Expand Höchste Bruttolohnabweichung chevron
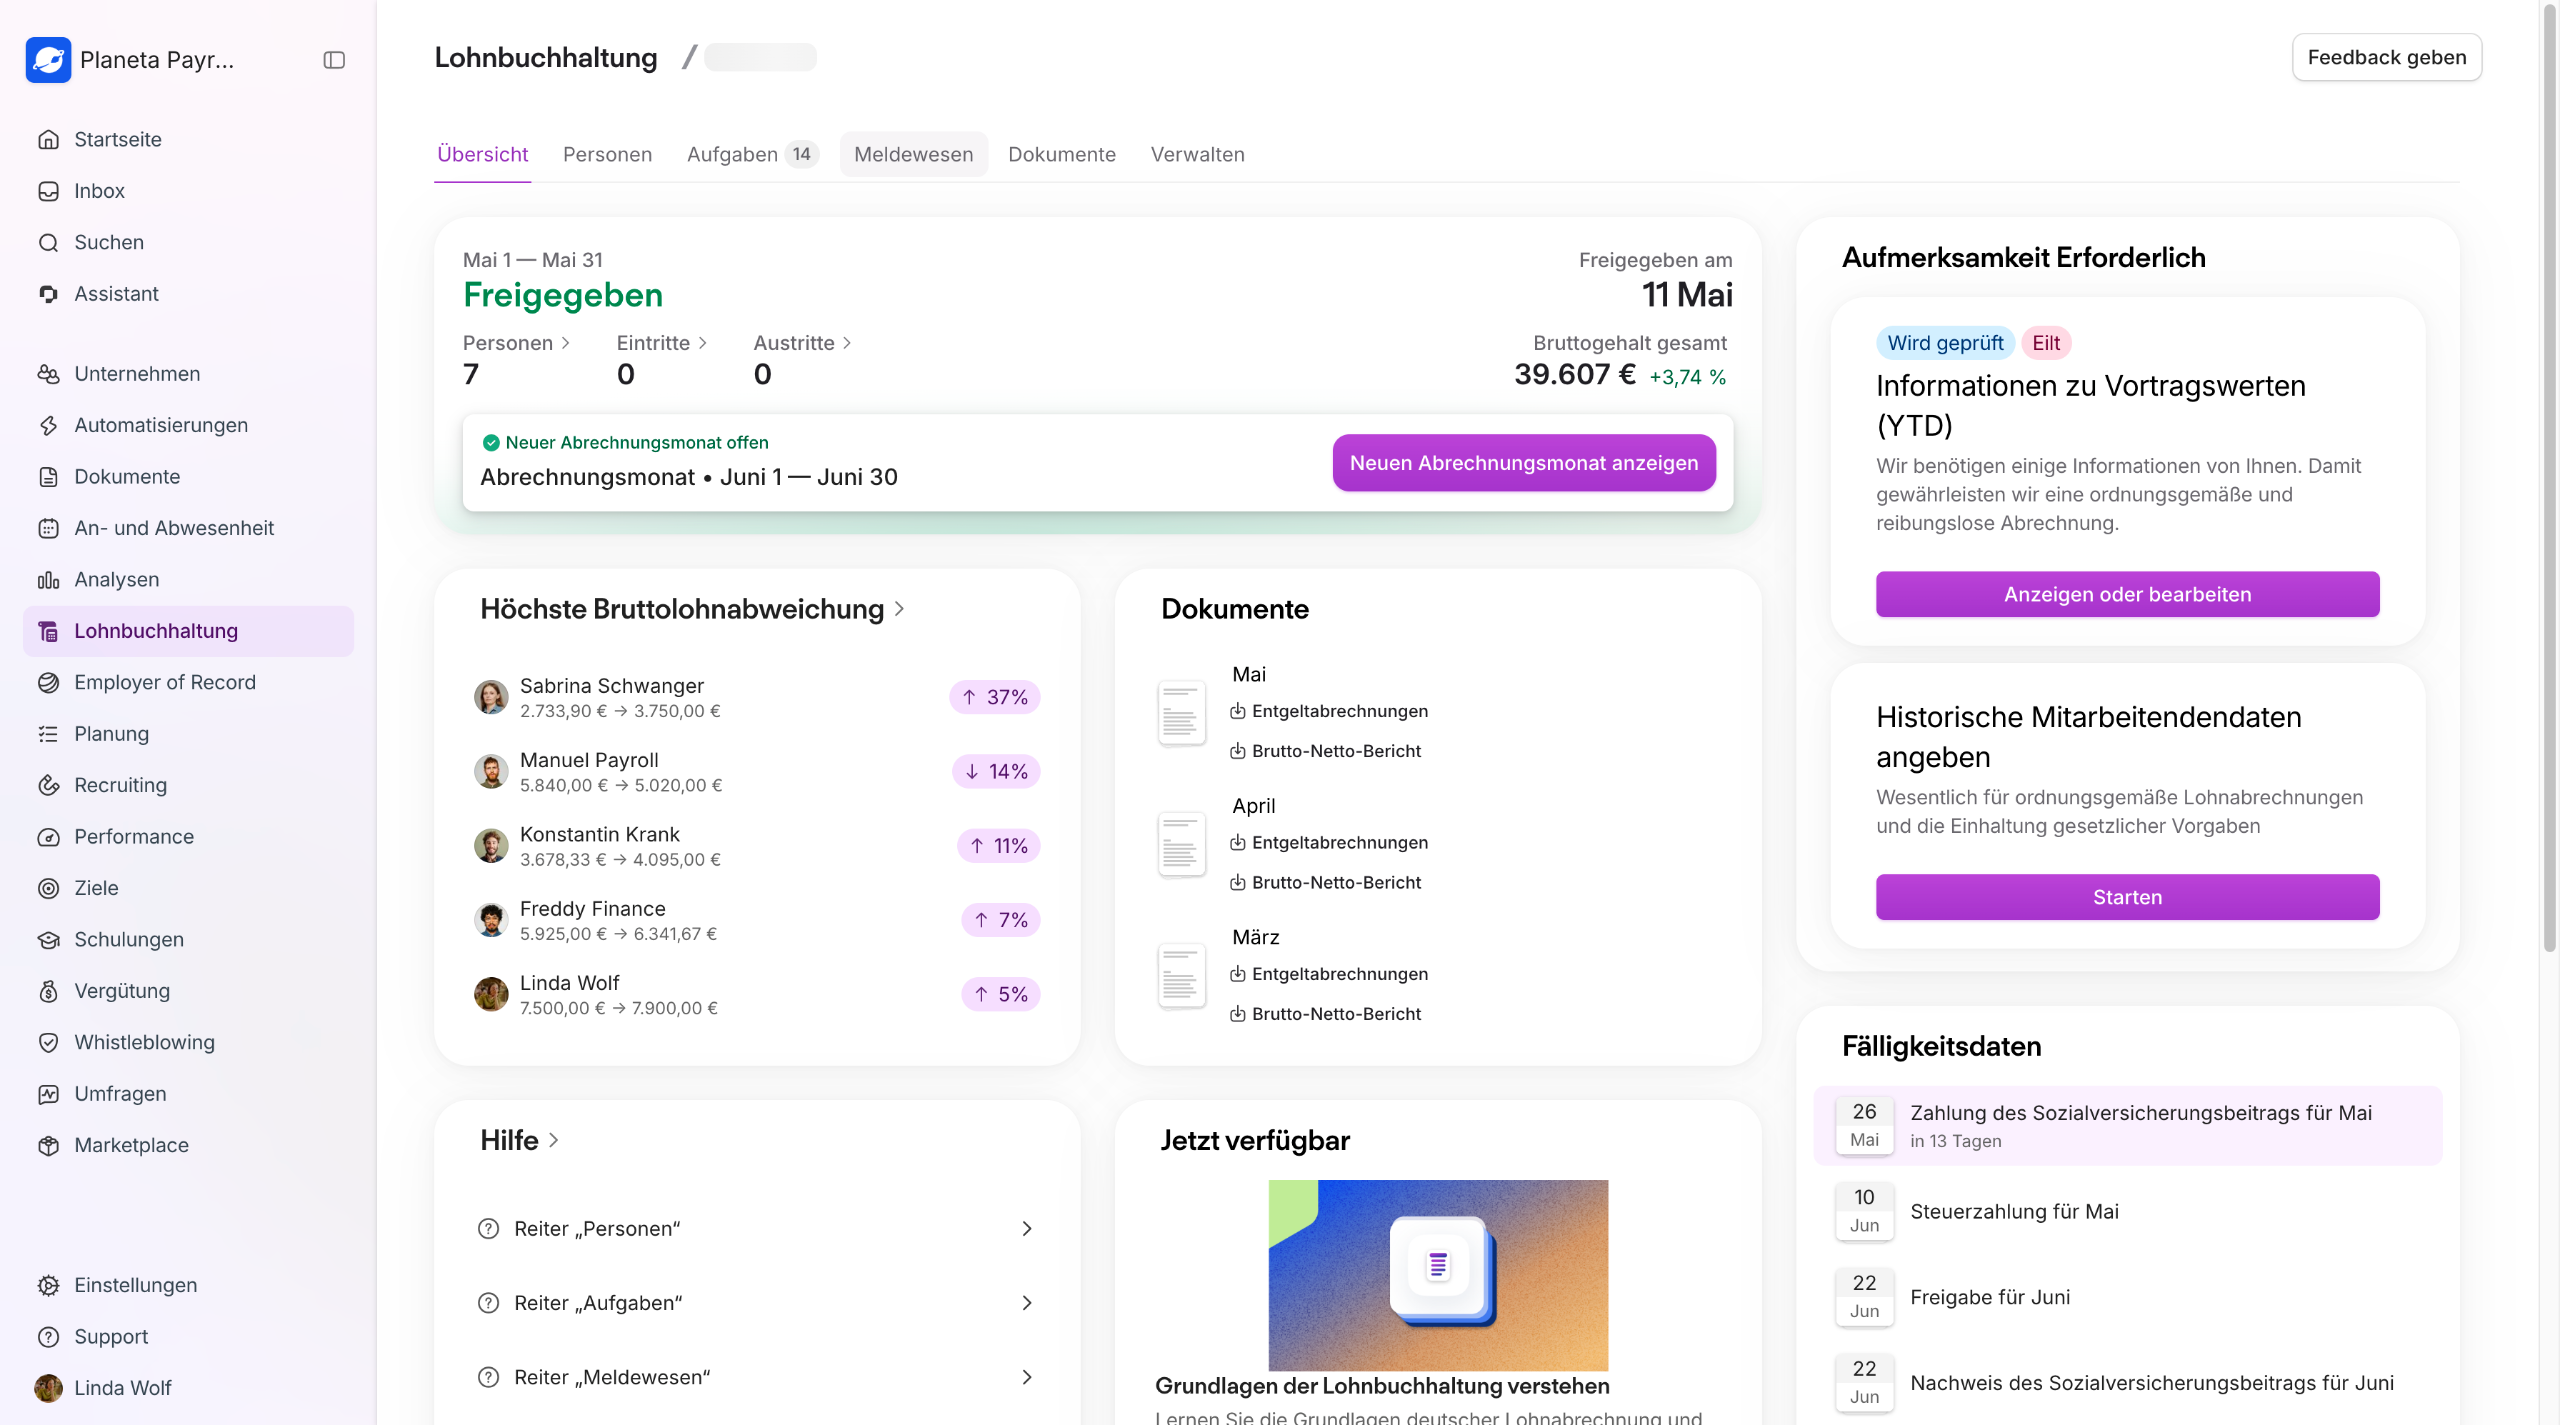The image size is (2560, 1425). tap(899, 608)
